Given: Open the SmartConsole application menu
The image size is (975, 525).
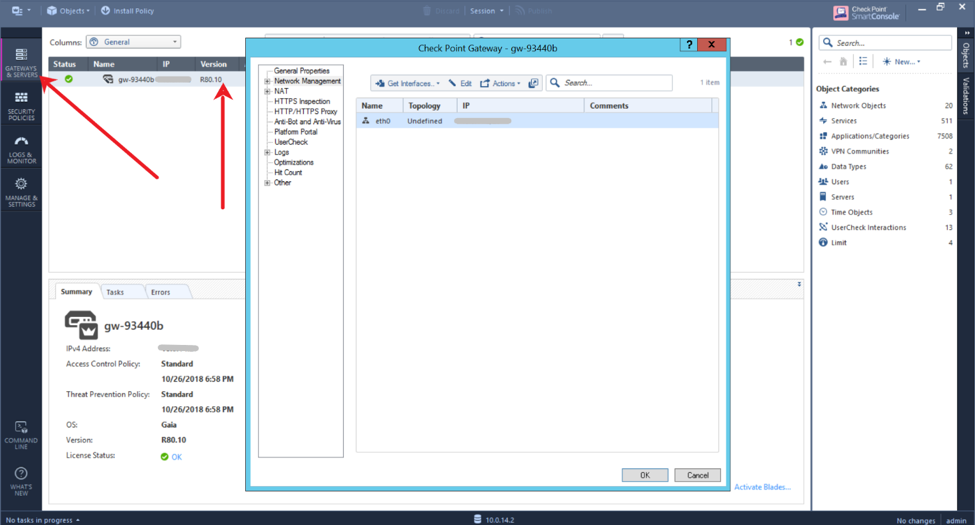Looking at the screenshot, I should (21, 11).
